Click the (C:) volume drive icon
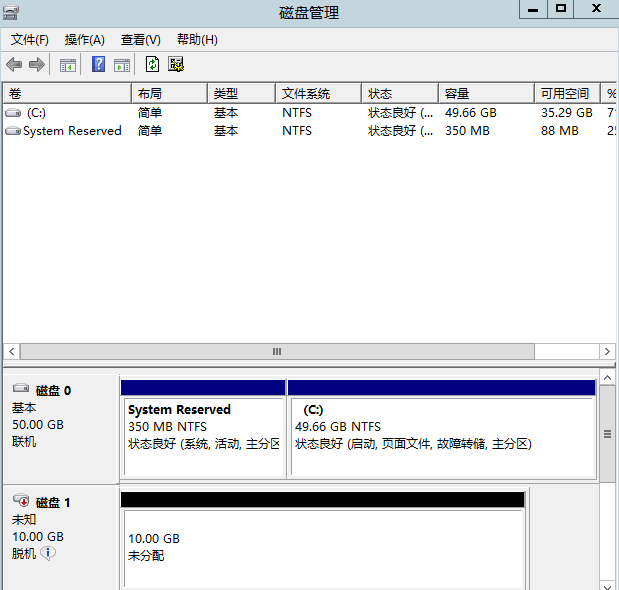Viewport: 619px width, 590px height. coord(13,113)
